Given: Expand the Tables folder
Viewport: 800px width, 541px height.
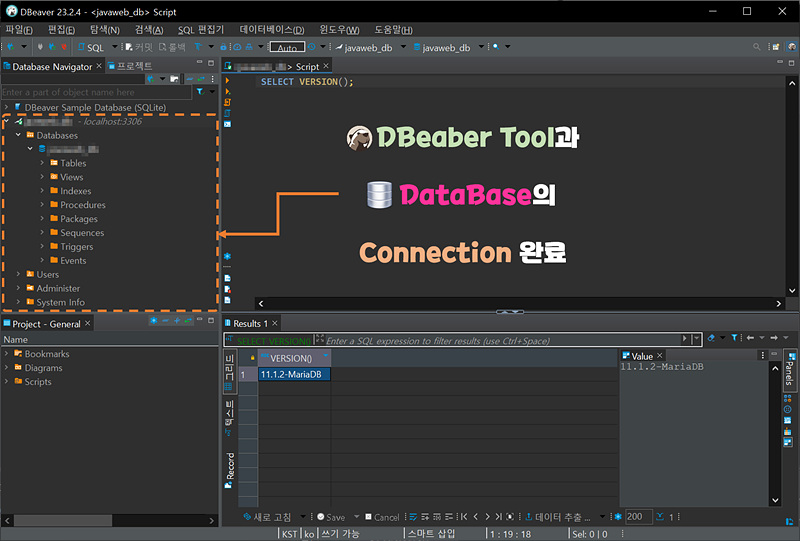Looking at the screenshot, I should [x=42, y=163].
